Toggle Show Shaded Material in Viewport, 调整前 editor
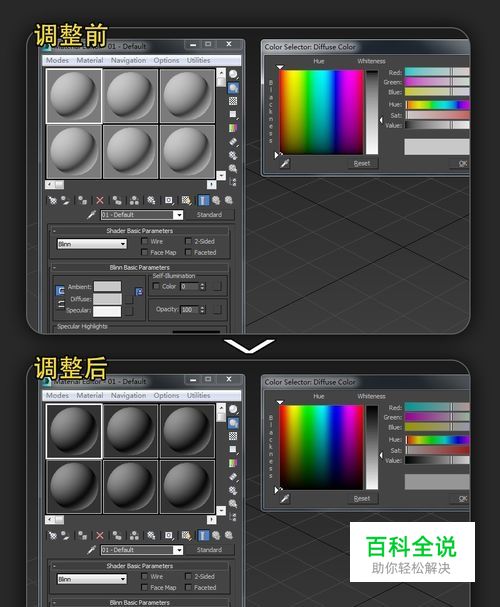 tap(186, 200)
